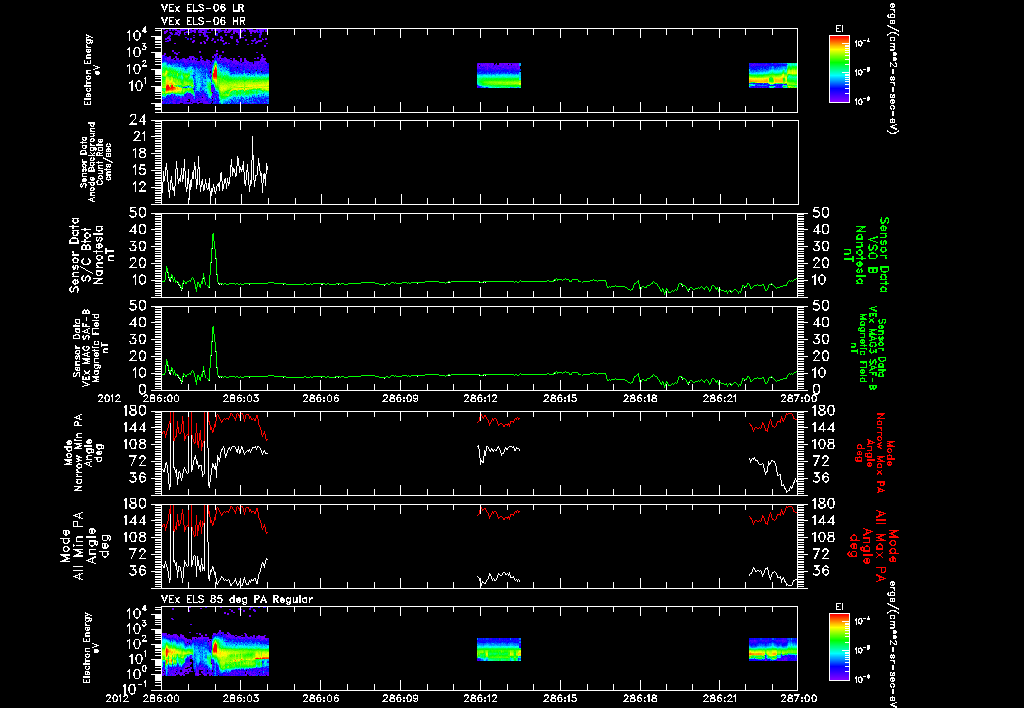Screen dimensions: 1024x708
Task: Click the 85 deg PA spectrogram block near 286:12
Action: tap(499, 649)
